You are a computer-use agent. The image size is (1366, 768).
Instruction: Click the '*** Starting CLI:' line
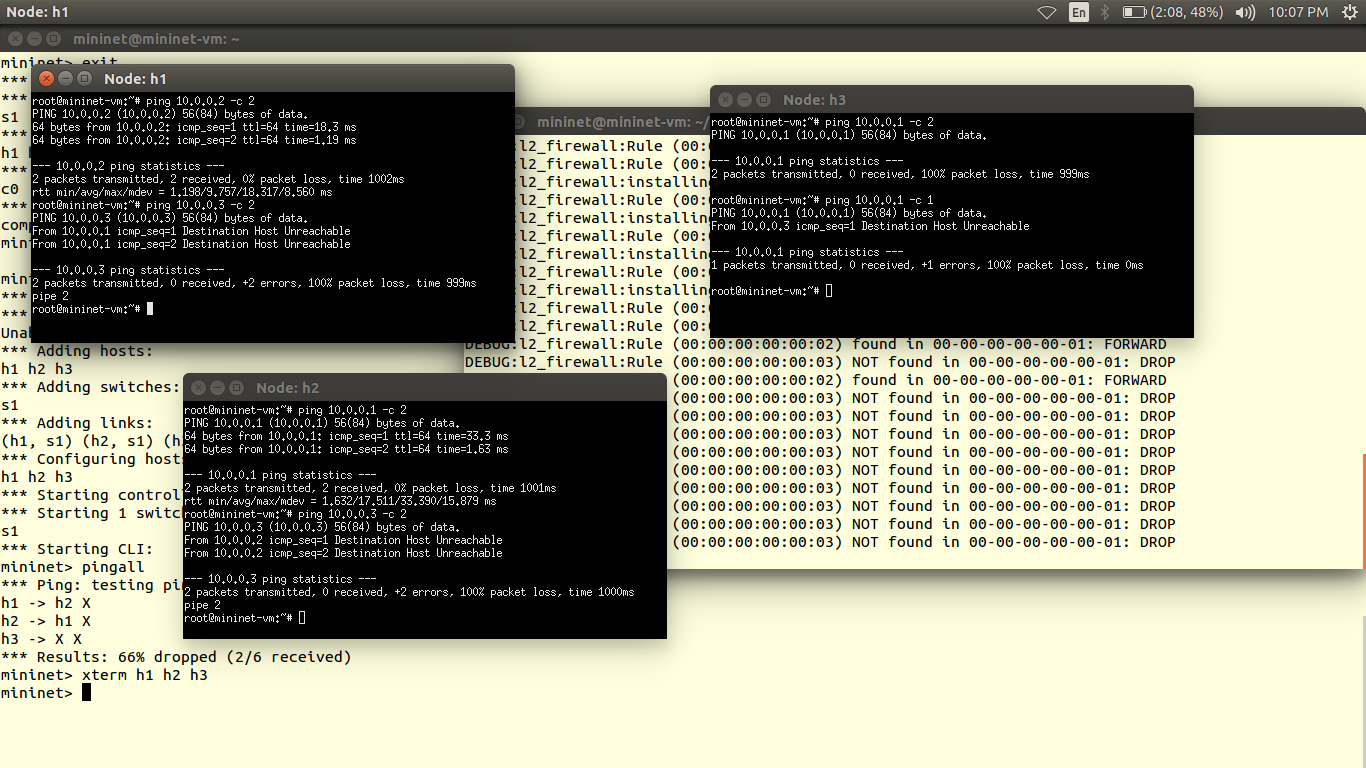(77, 549)
